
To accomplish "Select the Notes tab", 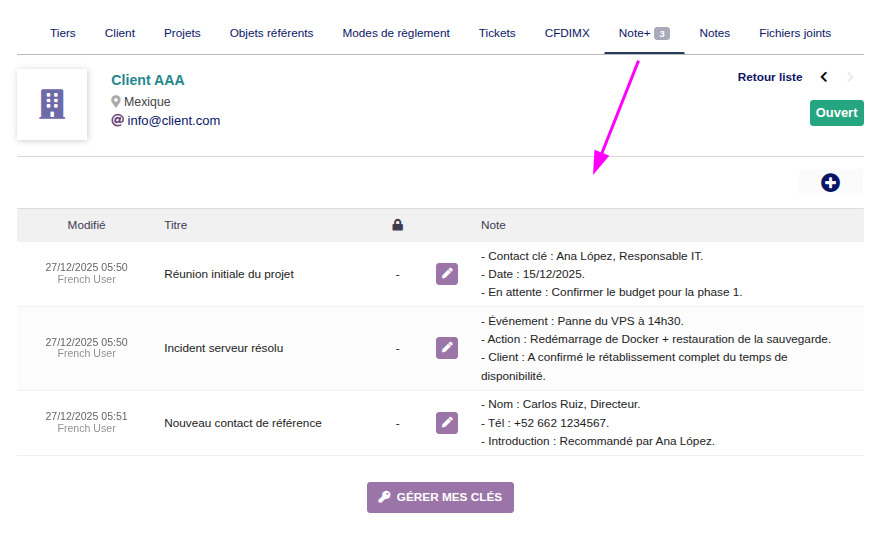I will pos(714,33).
